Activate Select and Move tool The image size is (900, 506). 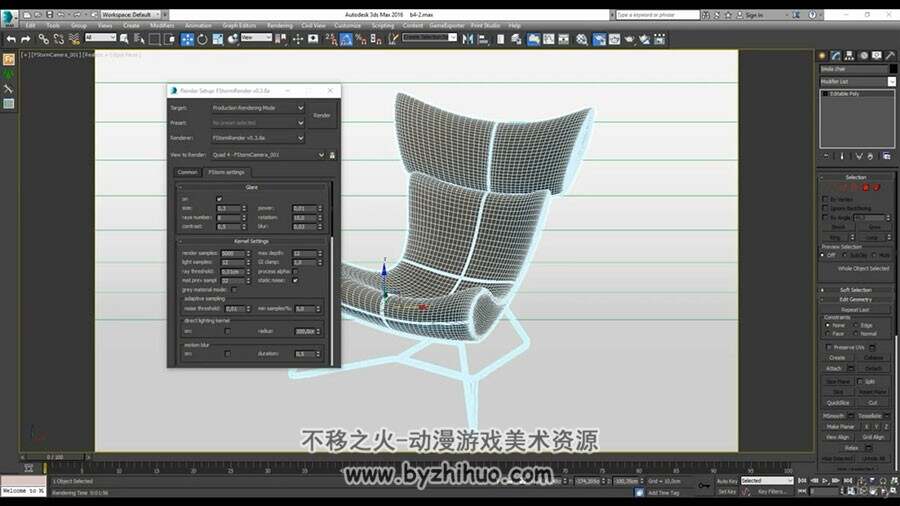(187, 39)
